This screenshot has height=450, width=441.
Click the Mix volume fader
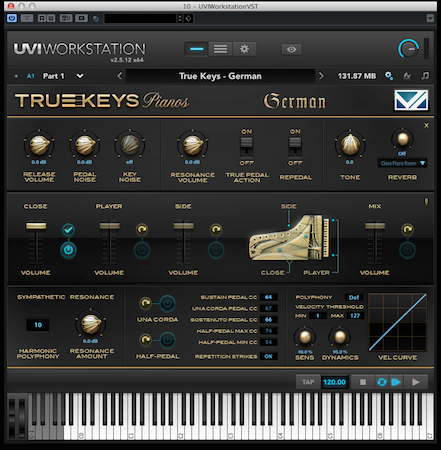click(375, 226)
